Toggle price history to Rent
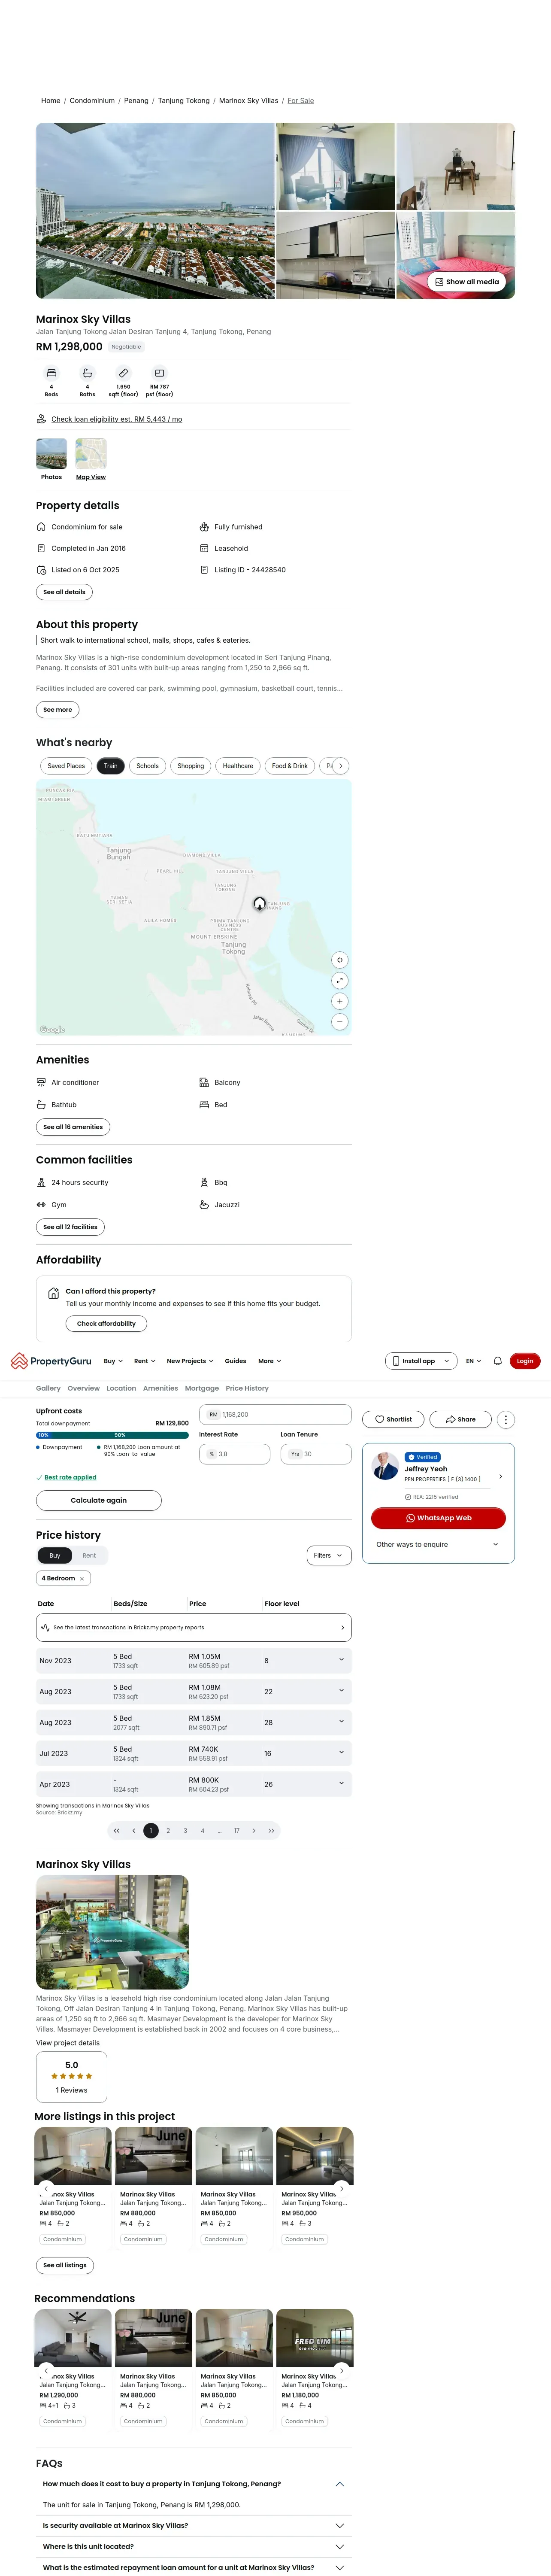 click(89, 1555)
